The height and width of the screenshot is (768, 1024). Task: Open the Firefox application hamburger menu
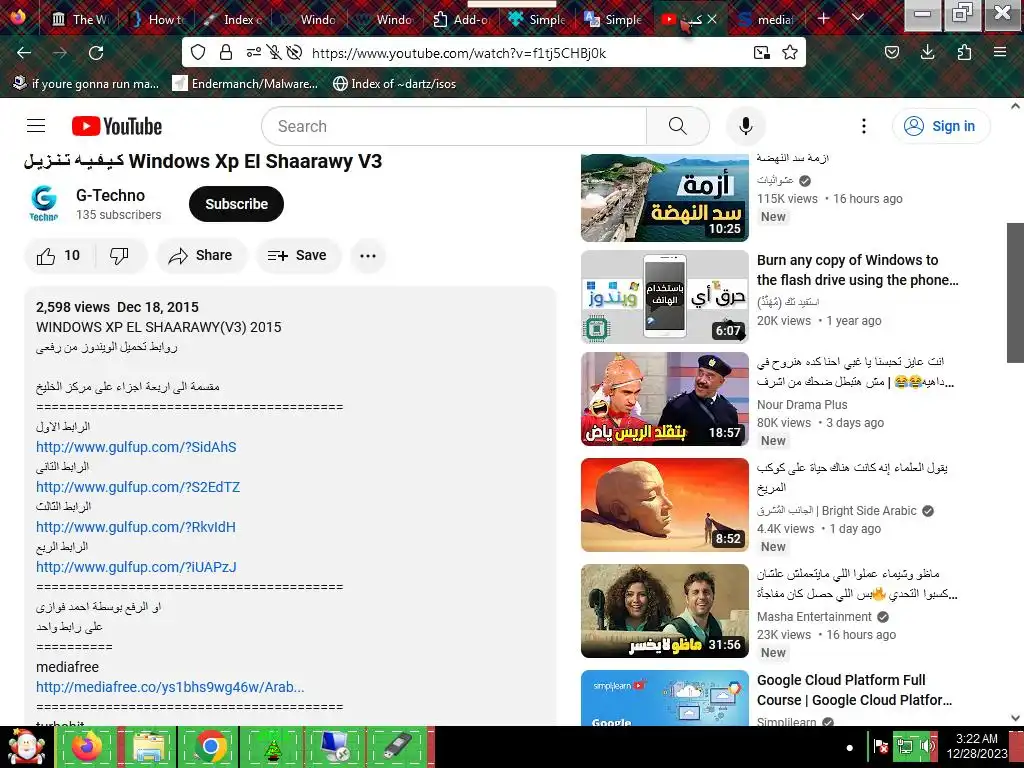point(1000,53)
